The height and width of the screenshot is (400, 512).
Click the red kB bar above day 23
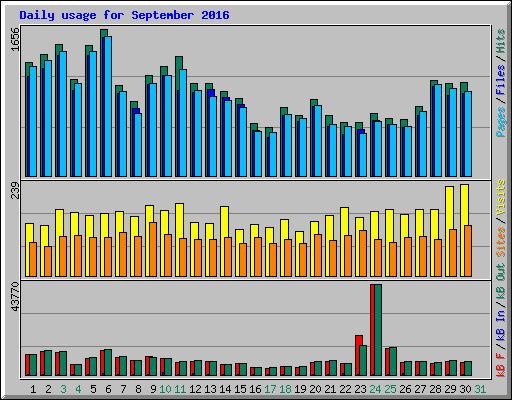[358, 355]
